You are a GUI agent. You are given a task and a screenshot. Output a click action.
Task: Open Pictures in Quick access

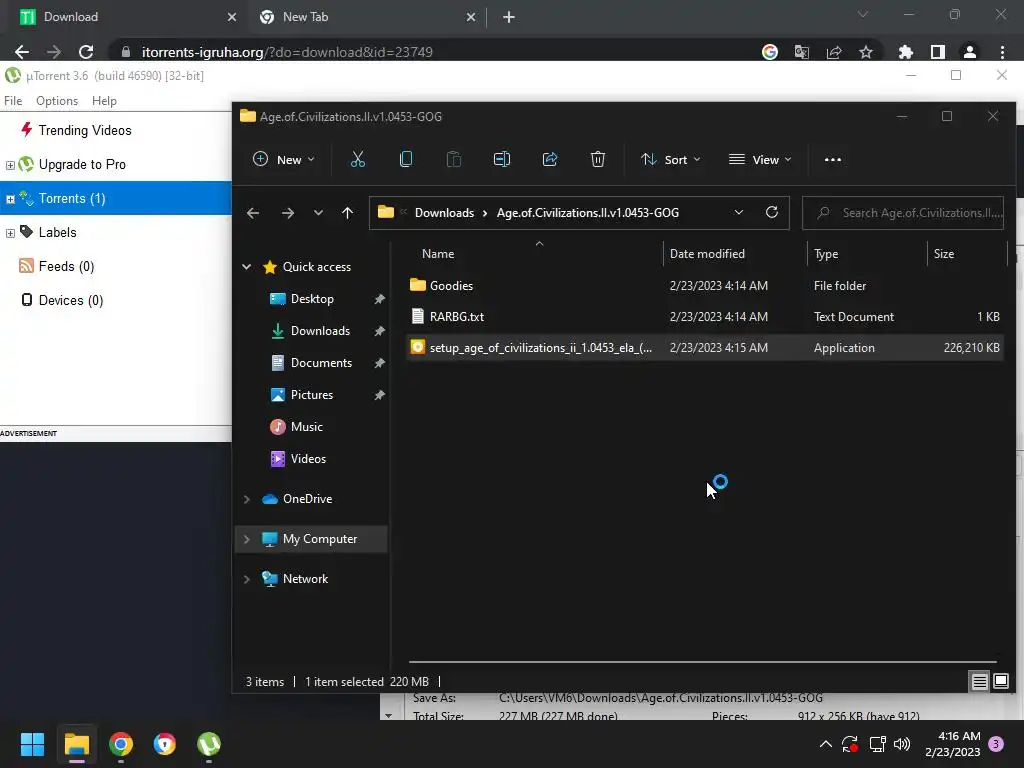[312, 395]
